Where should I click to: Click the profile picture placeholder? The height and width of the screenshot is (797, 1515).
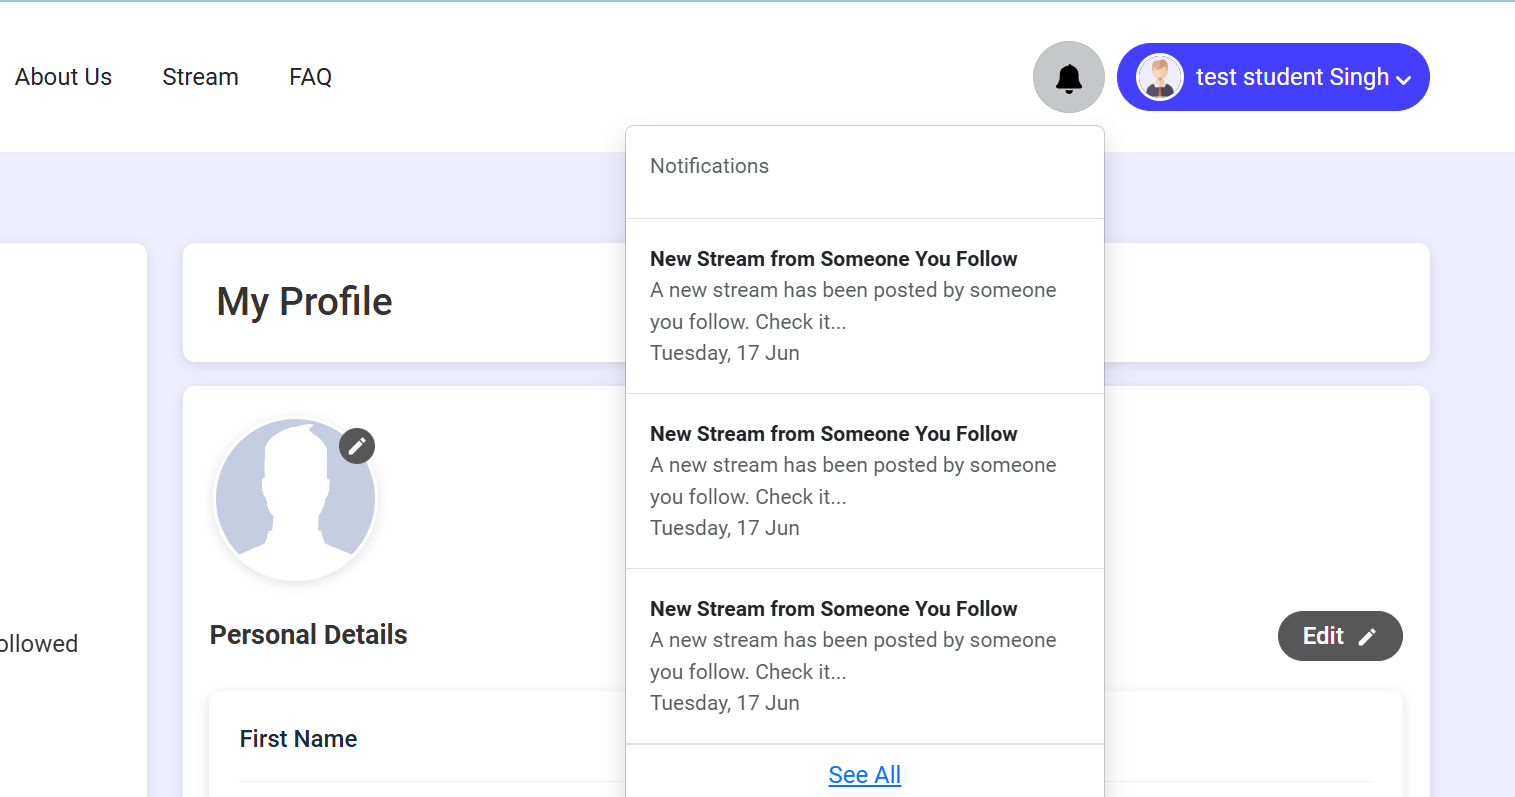[x=295, y=500]
